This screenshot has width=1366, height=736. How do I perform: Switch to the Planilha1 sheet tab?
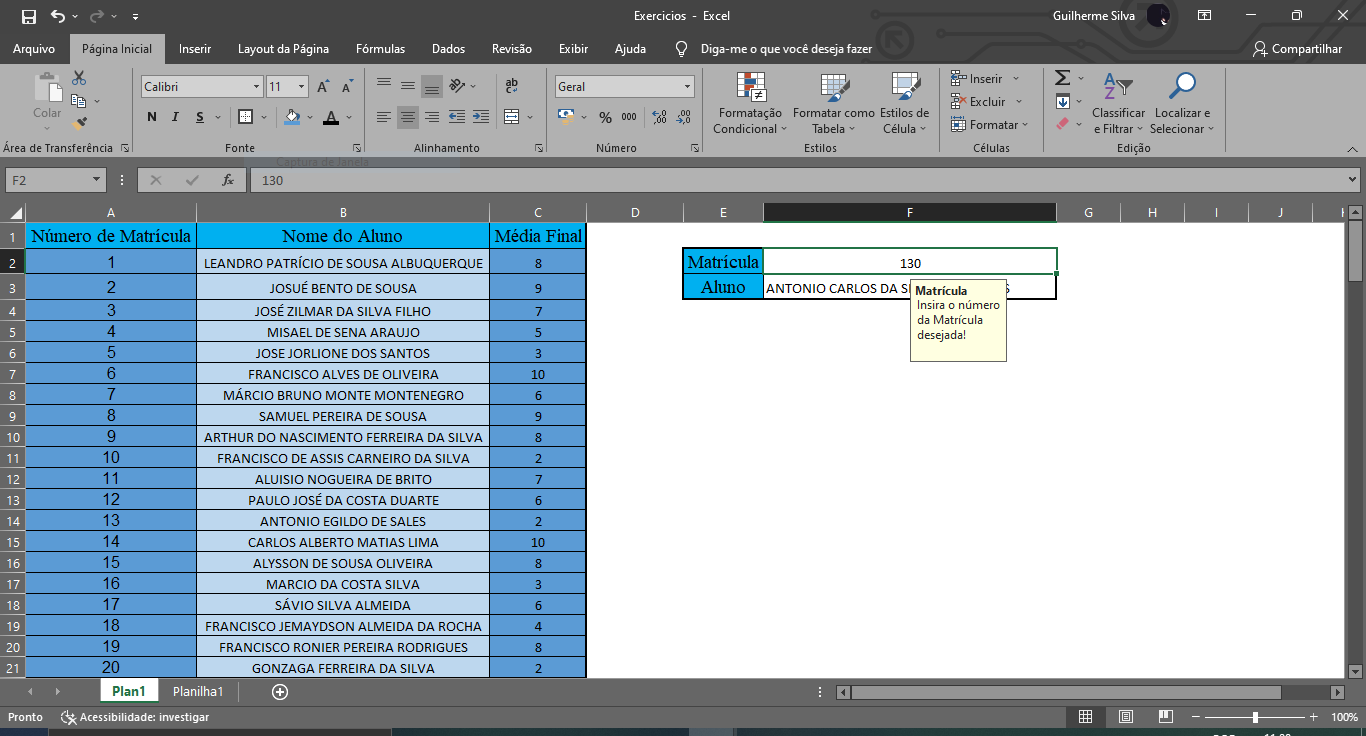(x=198, y=691)
